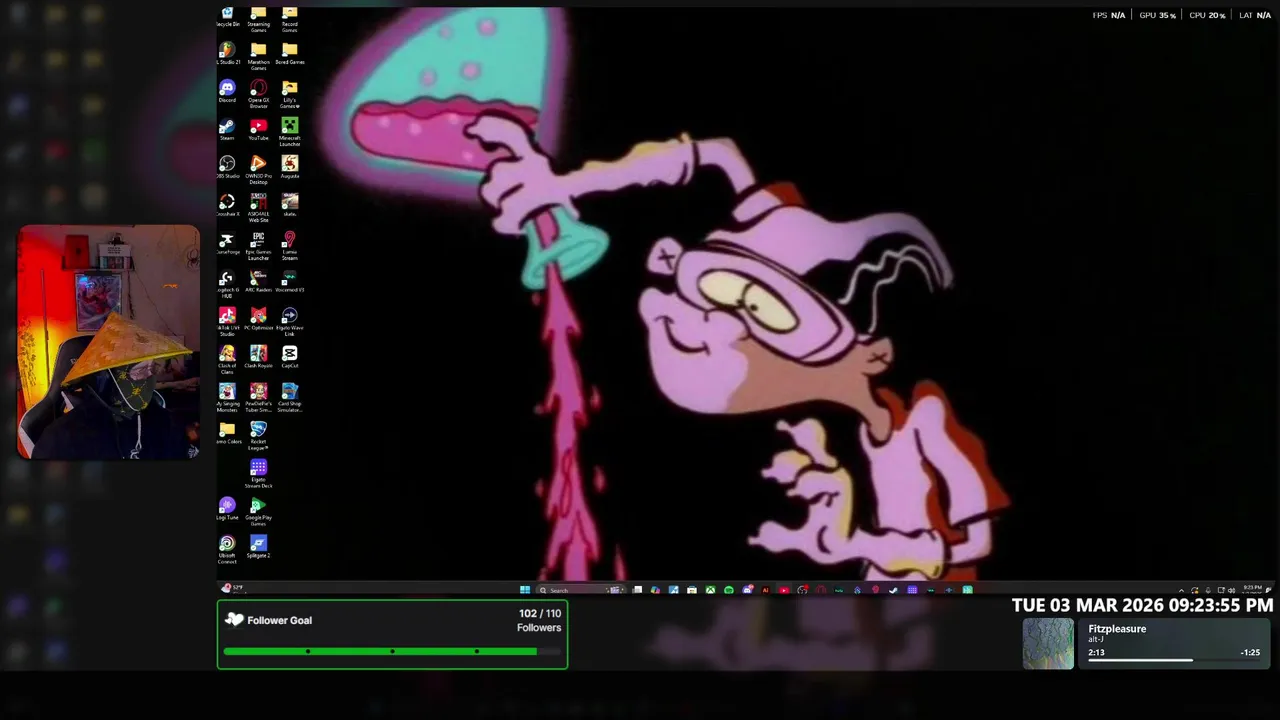1280x720 pixels.
Task: Click the Follower Goal progress bar
Action: 392,652
